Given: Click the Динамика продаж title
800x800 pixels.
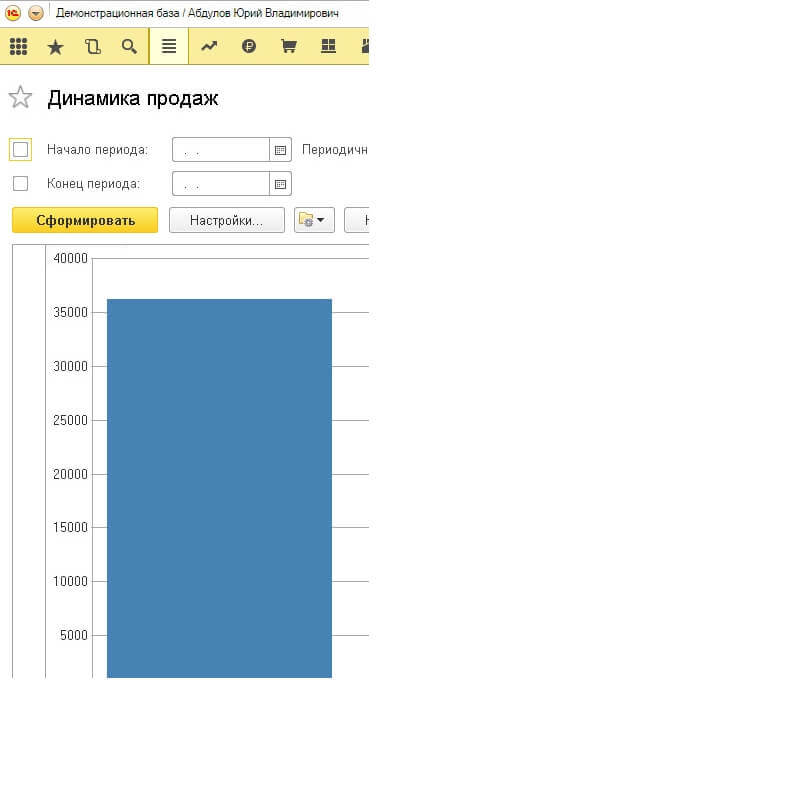Looking at the screenshot, I should (x=133, y=98).
